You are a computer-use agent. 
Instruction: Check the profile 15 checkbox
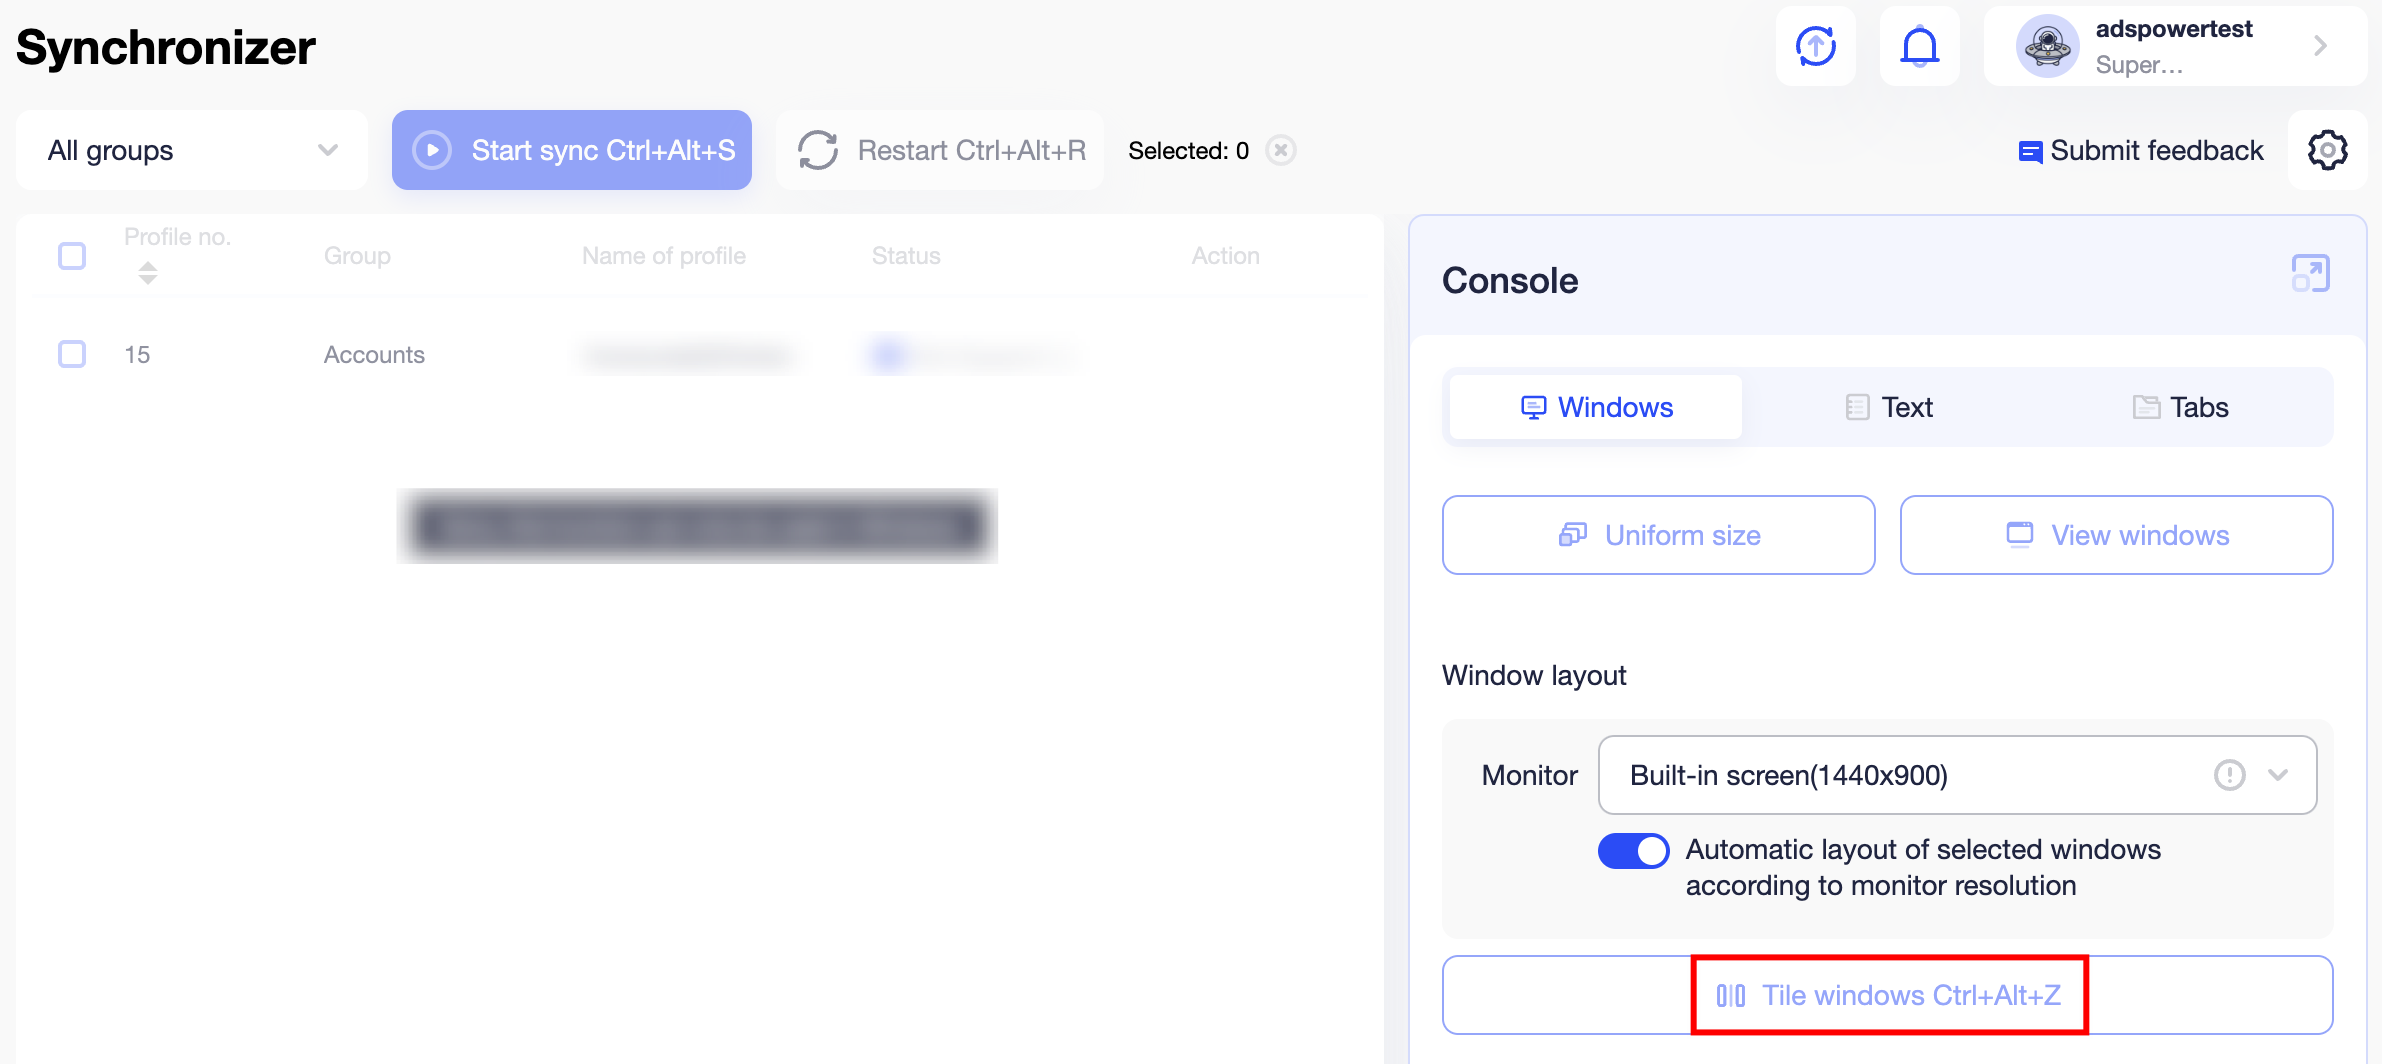pos(72,354)
